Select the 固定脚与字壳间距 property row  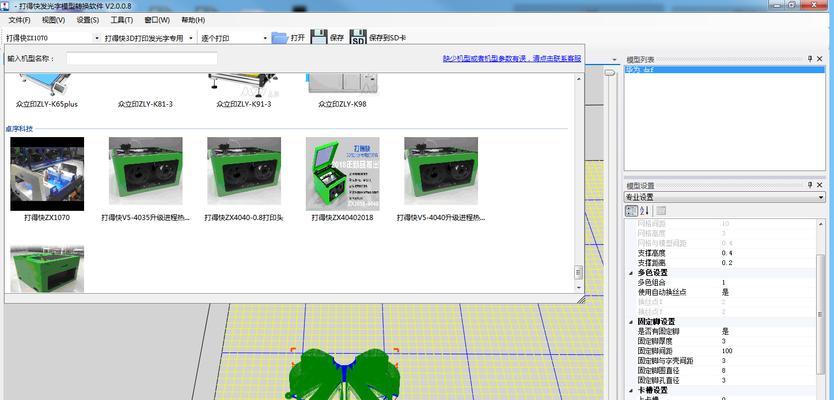tap(721, 361)
